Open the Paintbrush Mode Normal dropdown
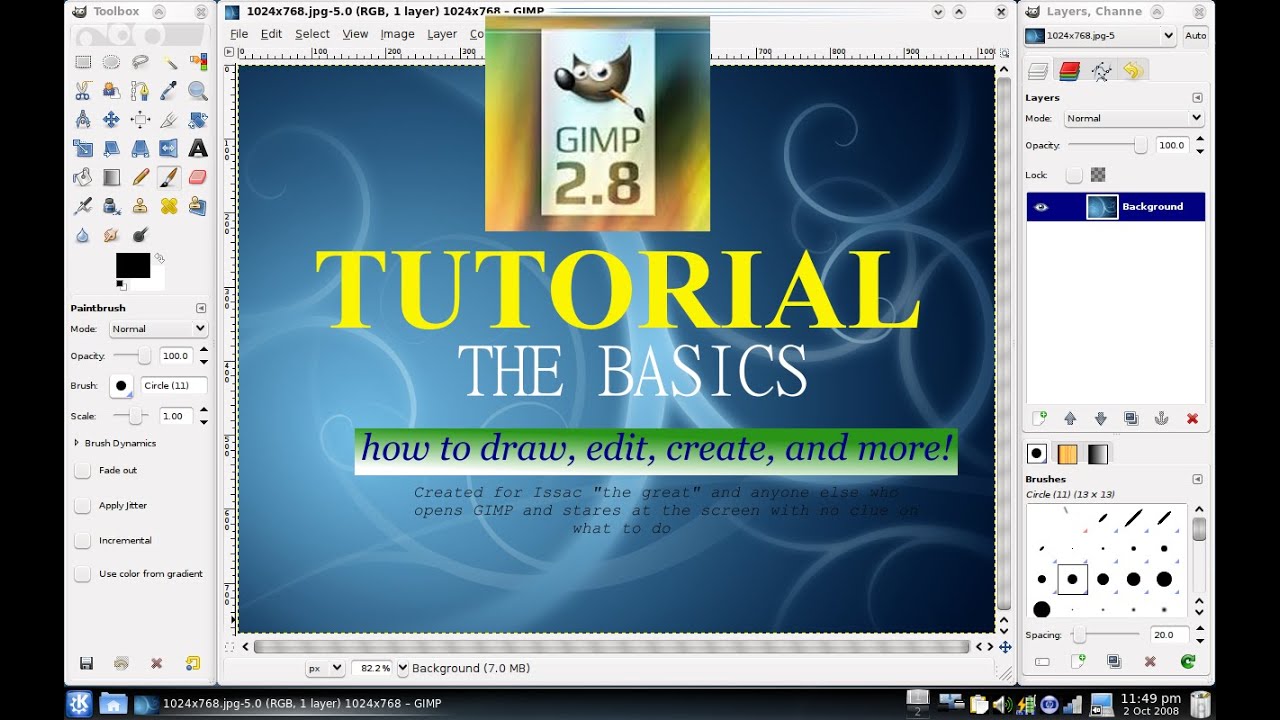Image resolution: width=1280 pixels, height=720 pixels. coord(158,329)
